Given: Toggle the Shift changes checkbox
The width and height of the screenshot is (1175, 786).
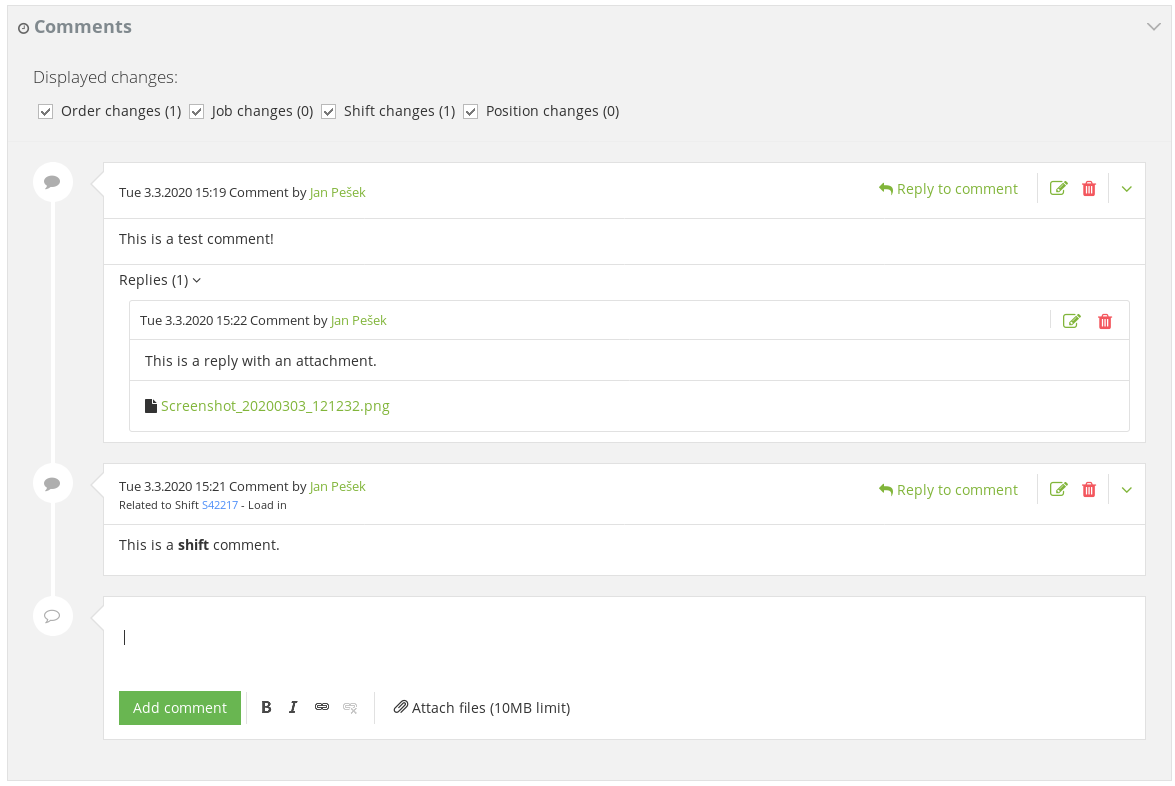Looking at the screenshot, I should (329, 111).
